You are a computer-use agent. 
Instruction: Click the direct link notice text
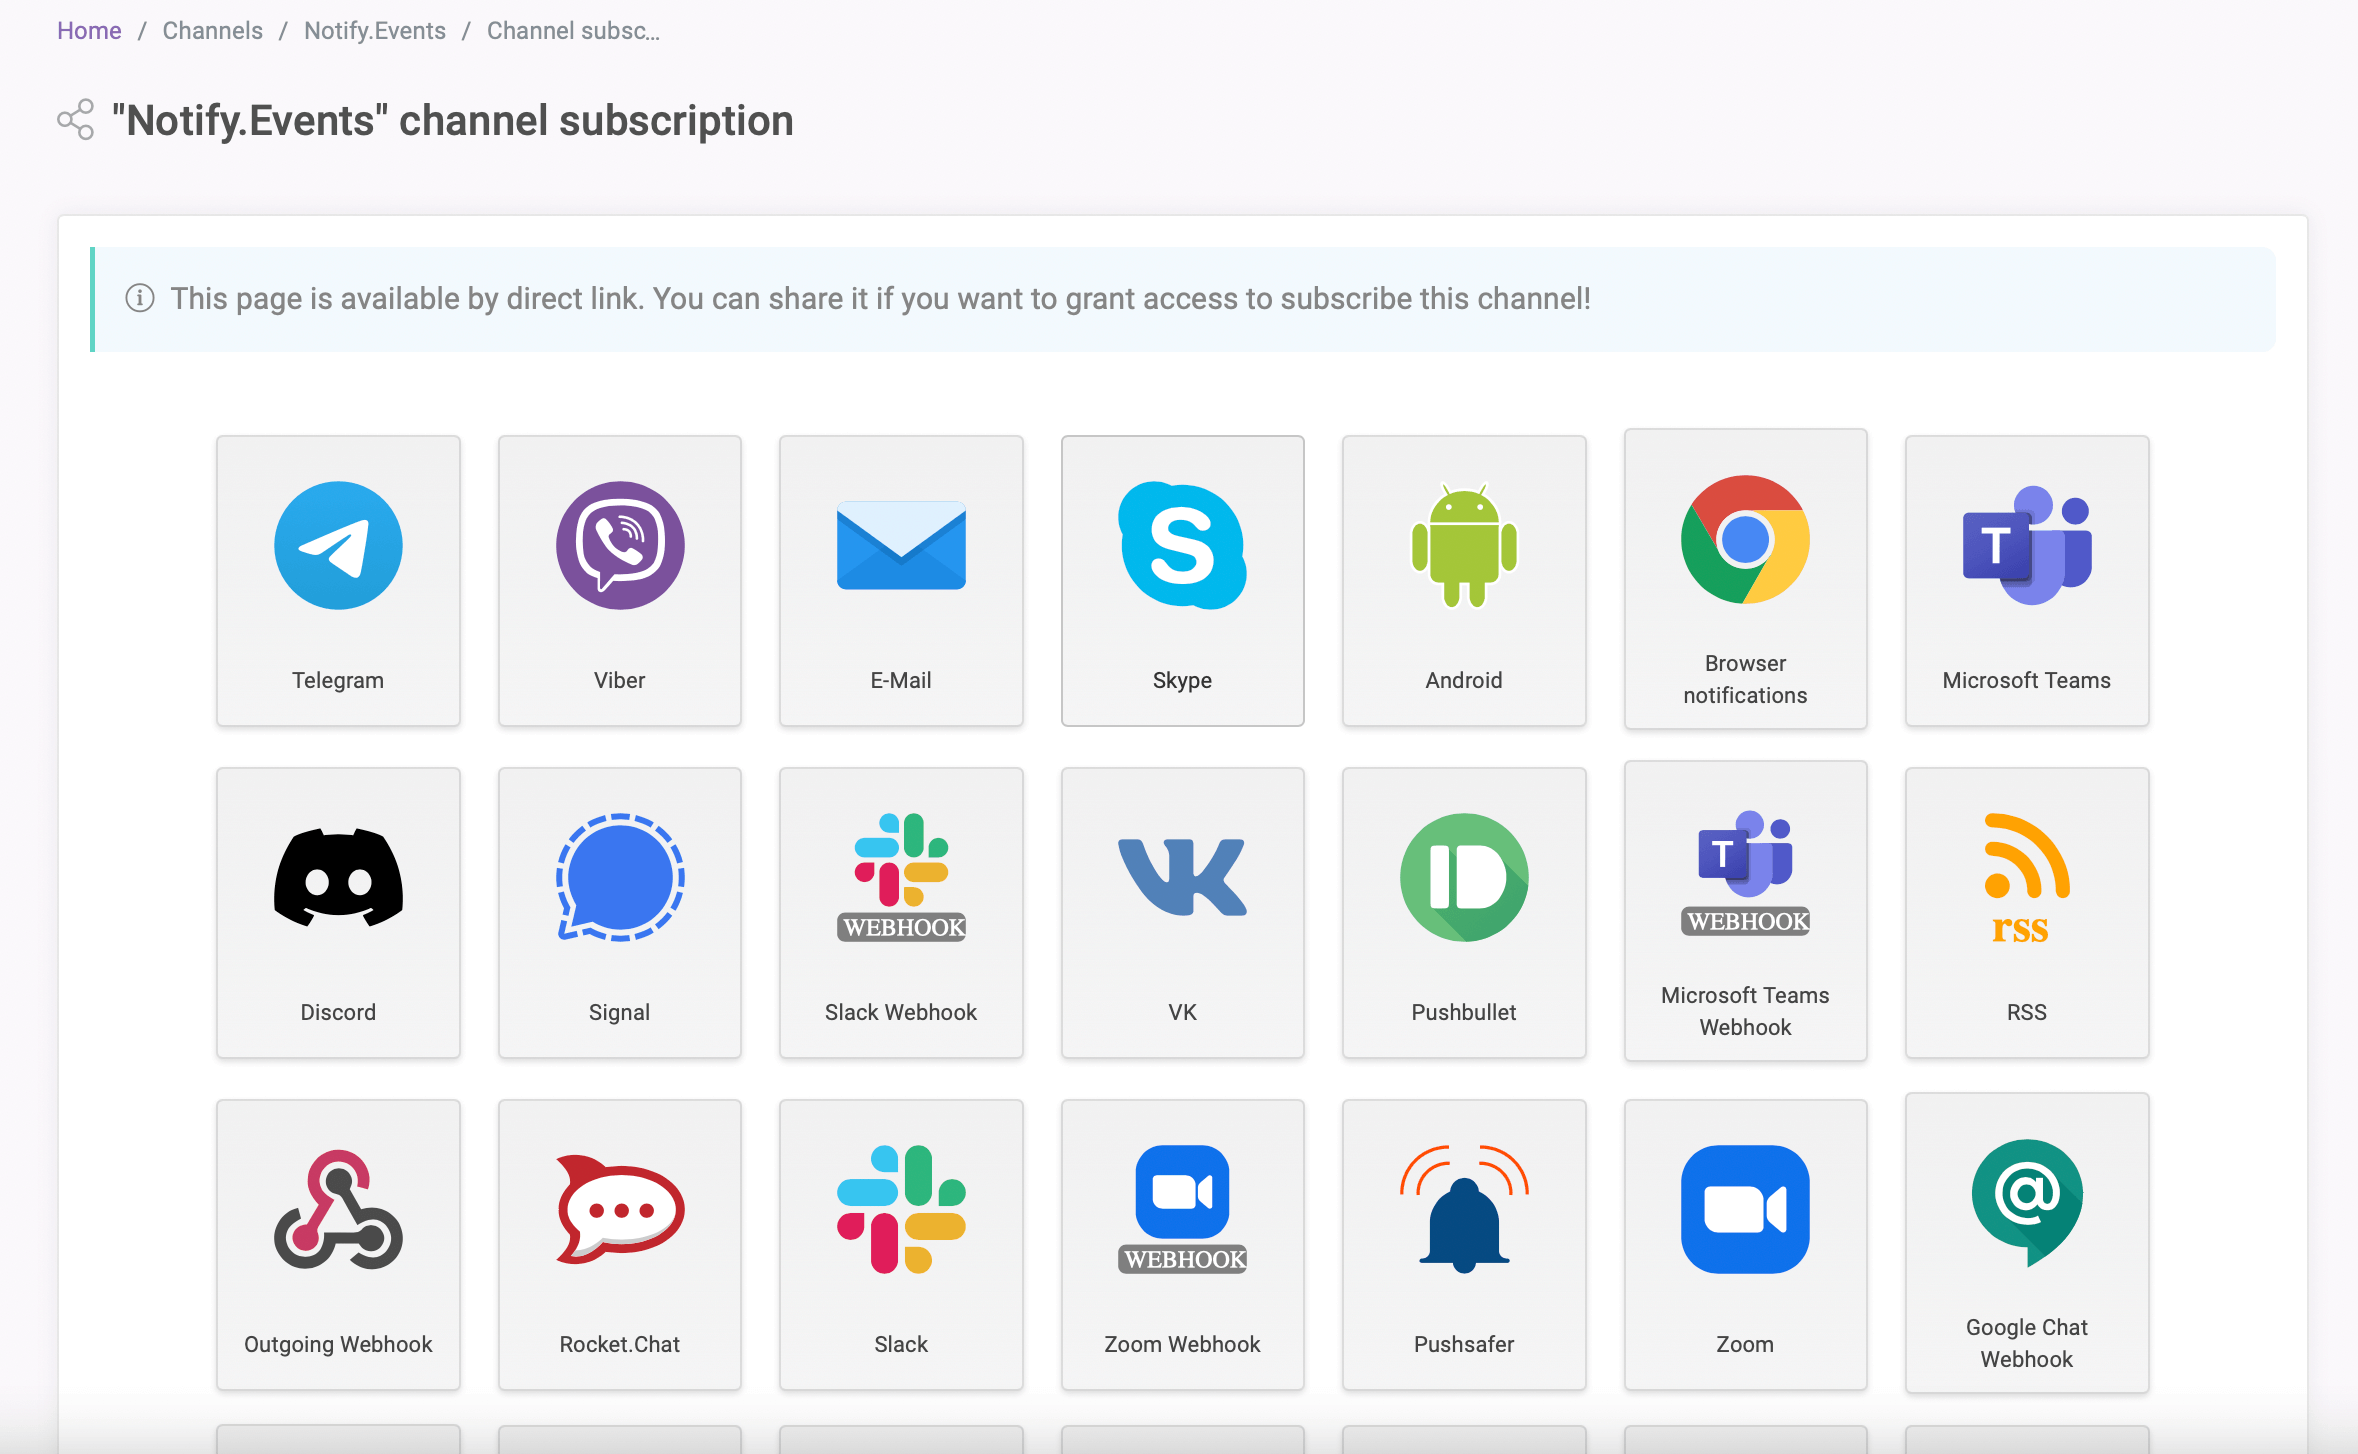880,298
